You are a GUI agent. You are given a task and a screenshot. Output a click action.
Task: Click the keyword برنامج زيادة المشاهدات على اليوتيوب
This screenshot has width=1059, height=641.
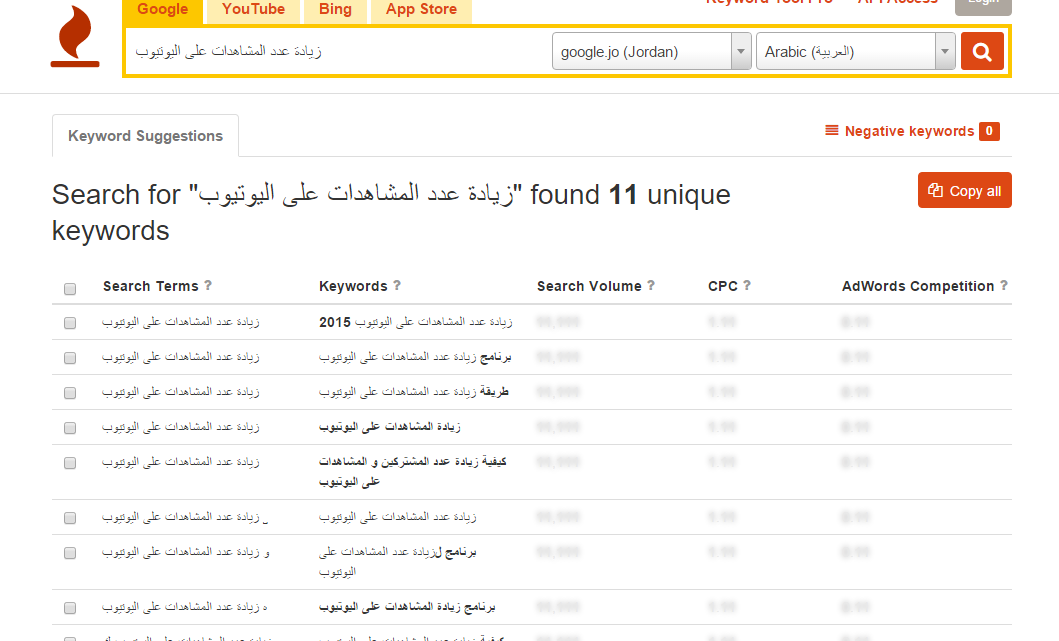407,607
